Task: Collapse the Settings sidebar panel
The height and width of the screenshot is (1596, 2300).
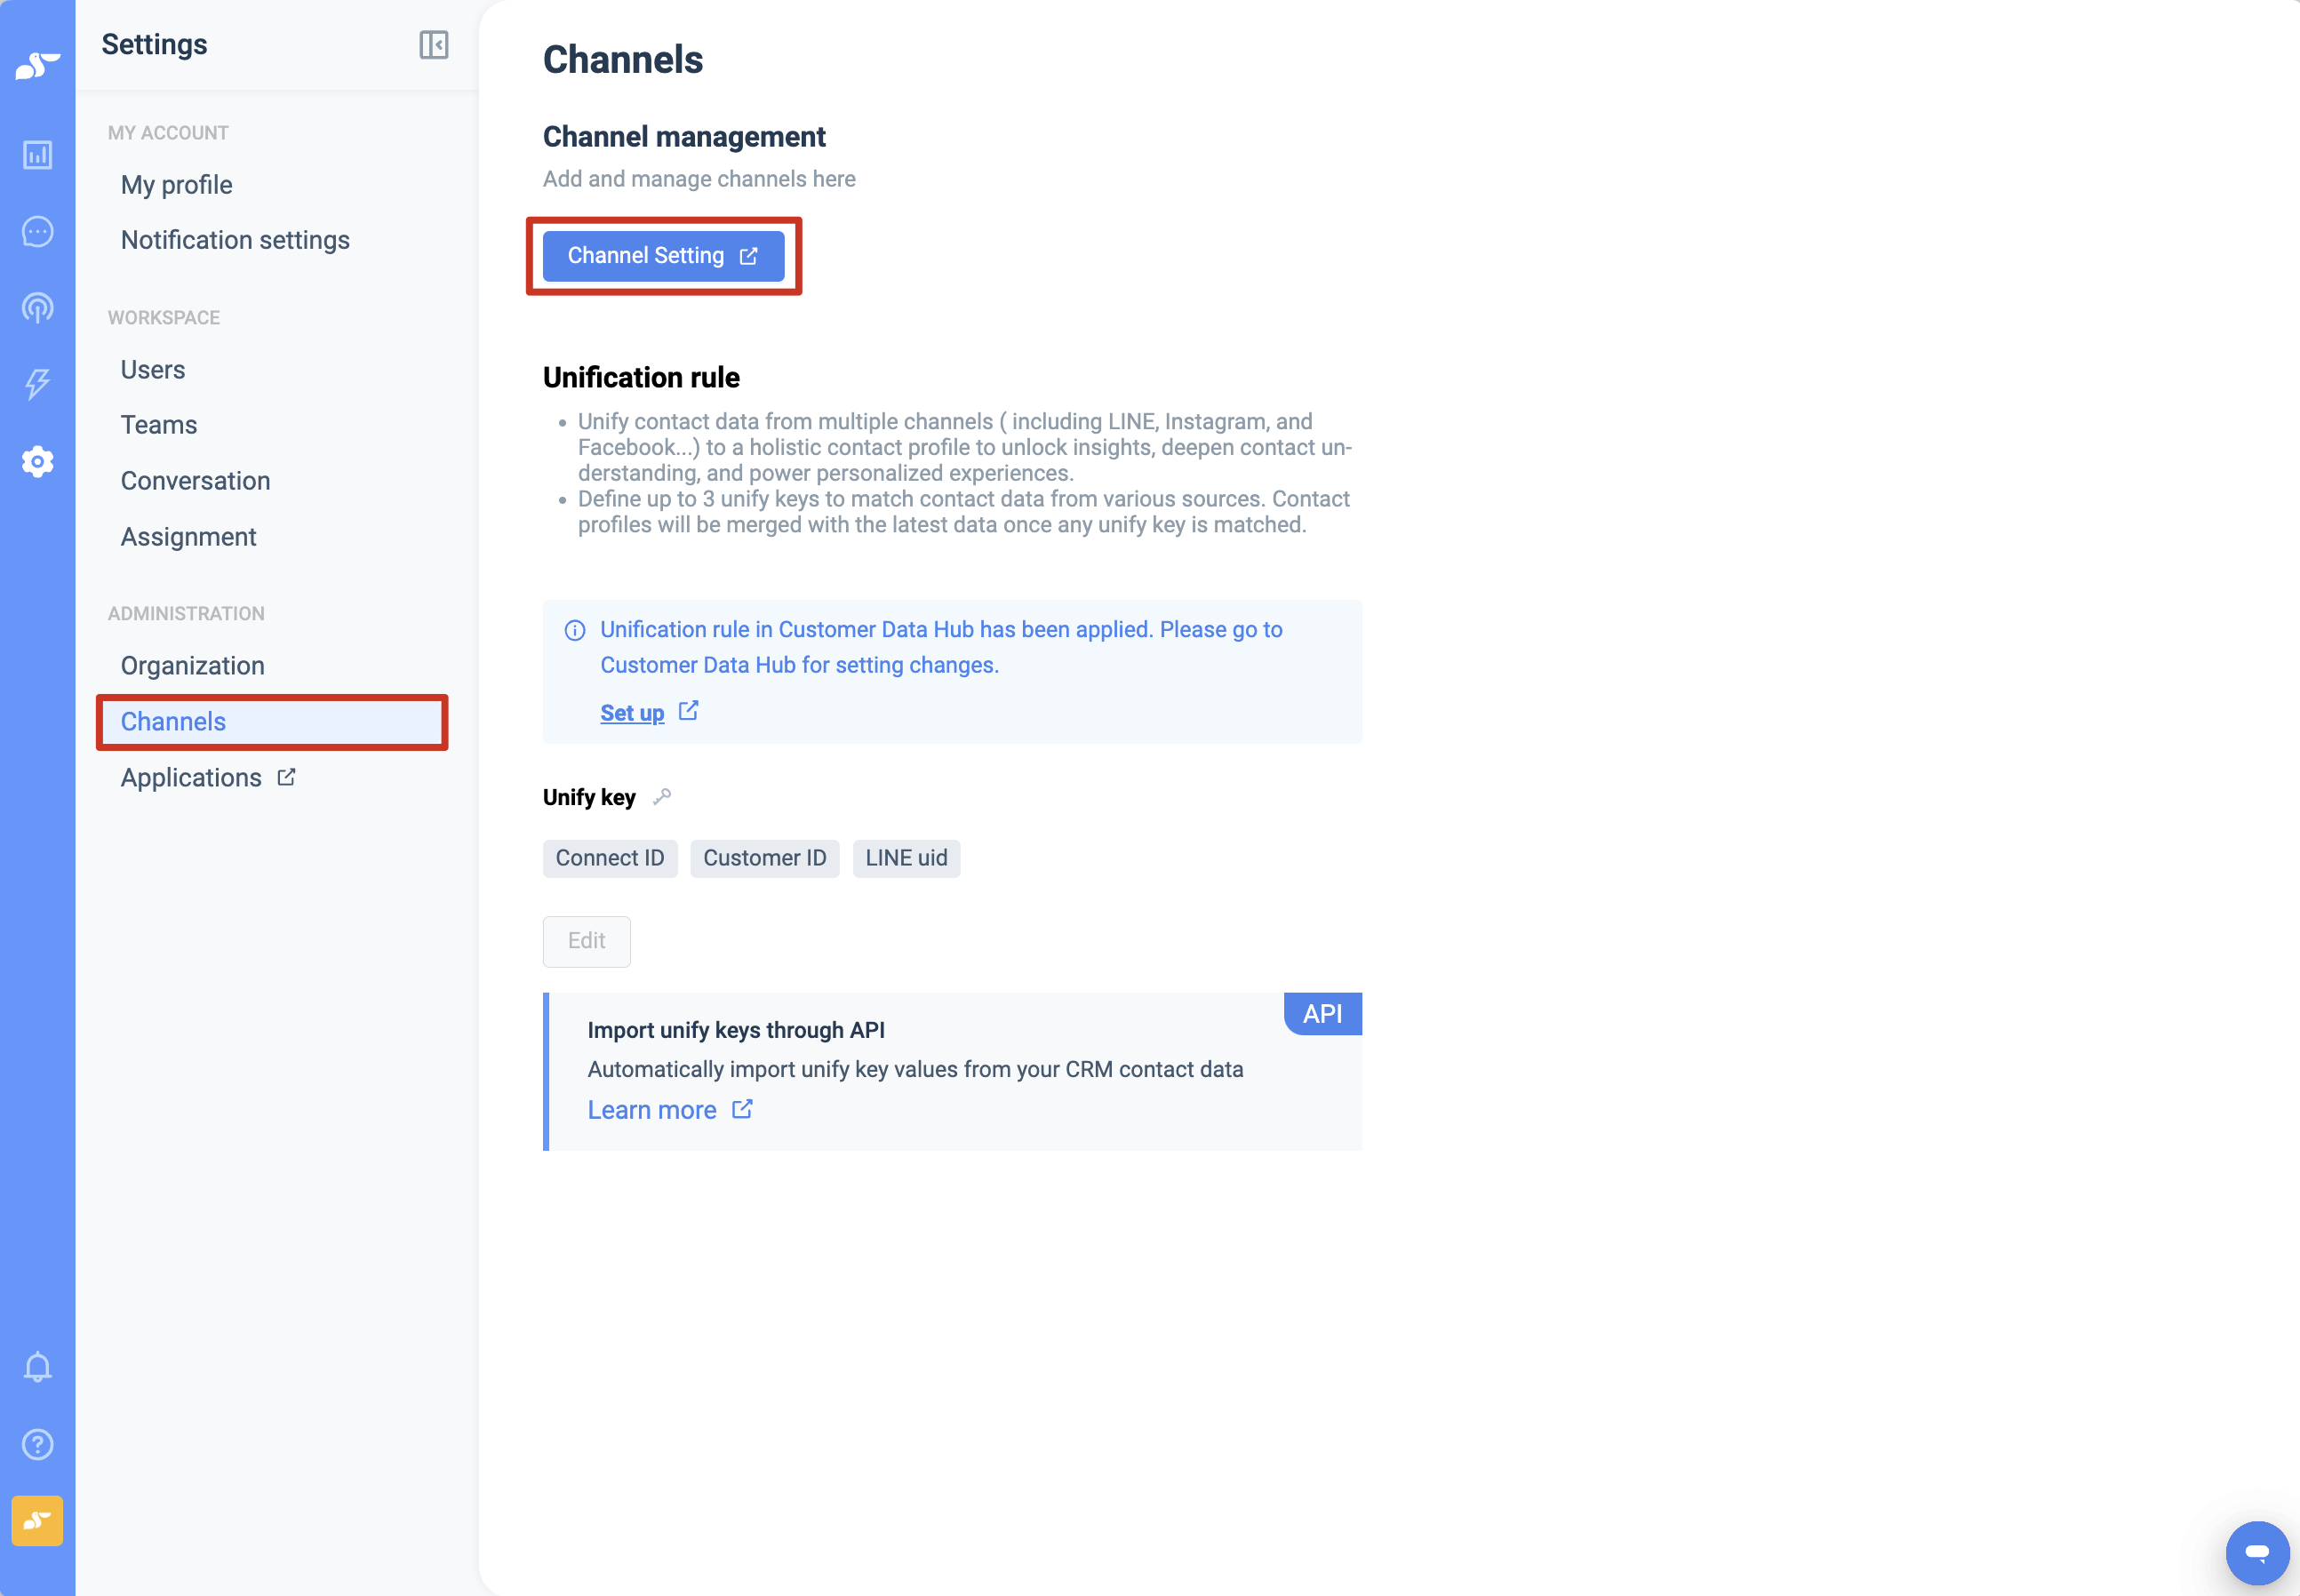Action: [x=433, y=45]
